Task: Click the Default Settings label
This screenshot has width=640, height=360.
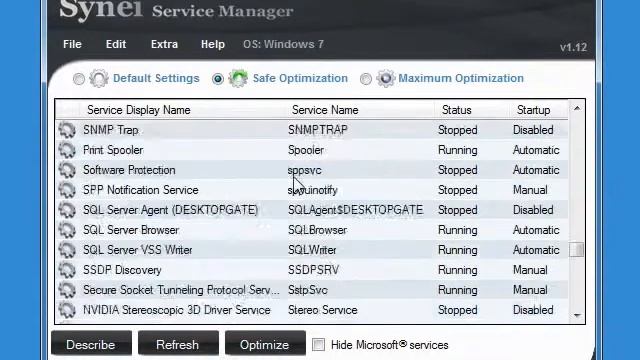Action: (x=156, y=78)
